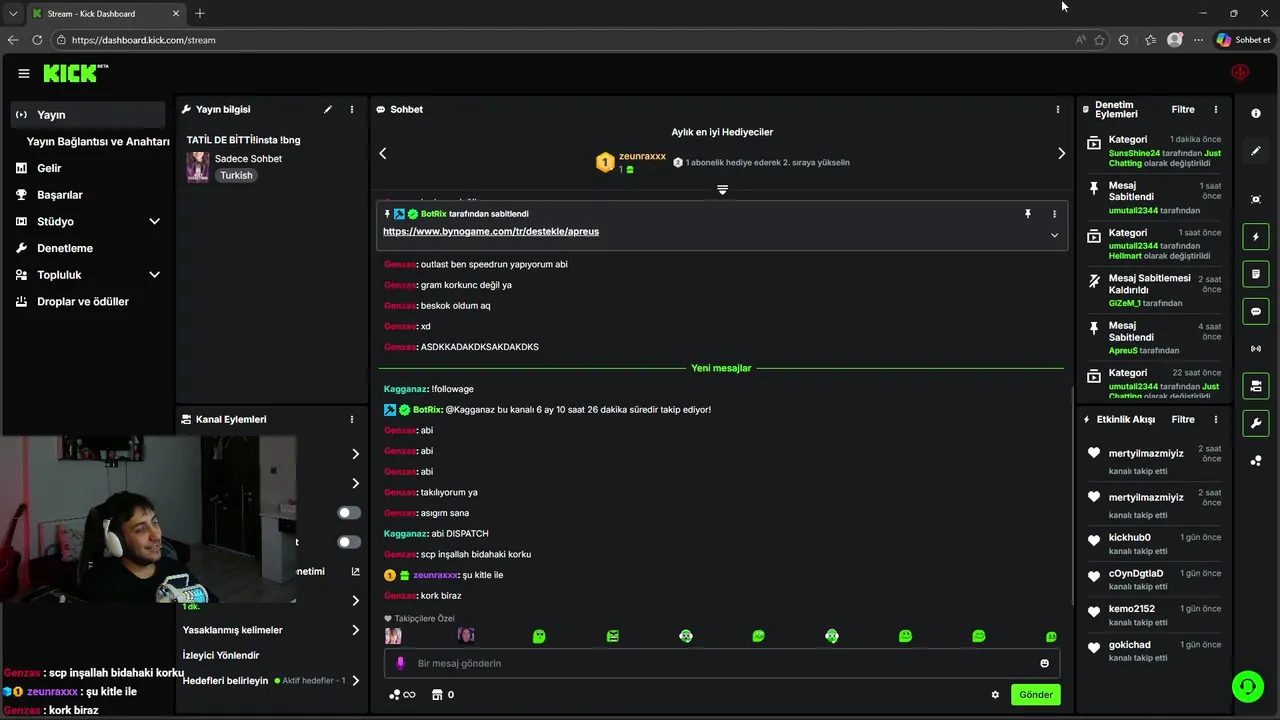This screenshot has height=720, width=1280.
Task: Toggle the camera stream panel button
Action: (x=1256, y=385)
